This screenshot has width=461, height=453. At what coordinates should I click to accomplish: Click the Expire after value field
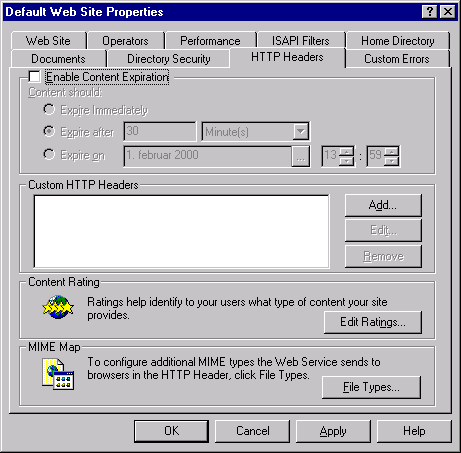coord(160,132)
